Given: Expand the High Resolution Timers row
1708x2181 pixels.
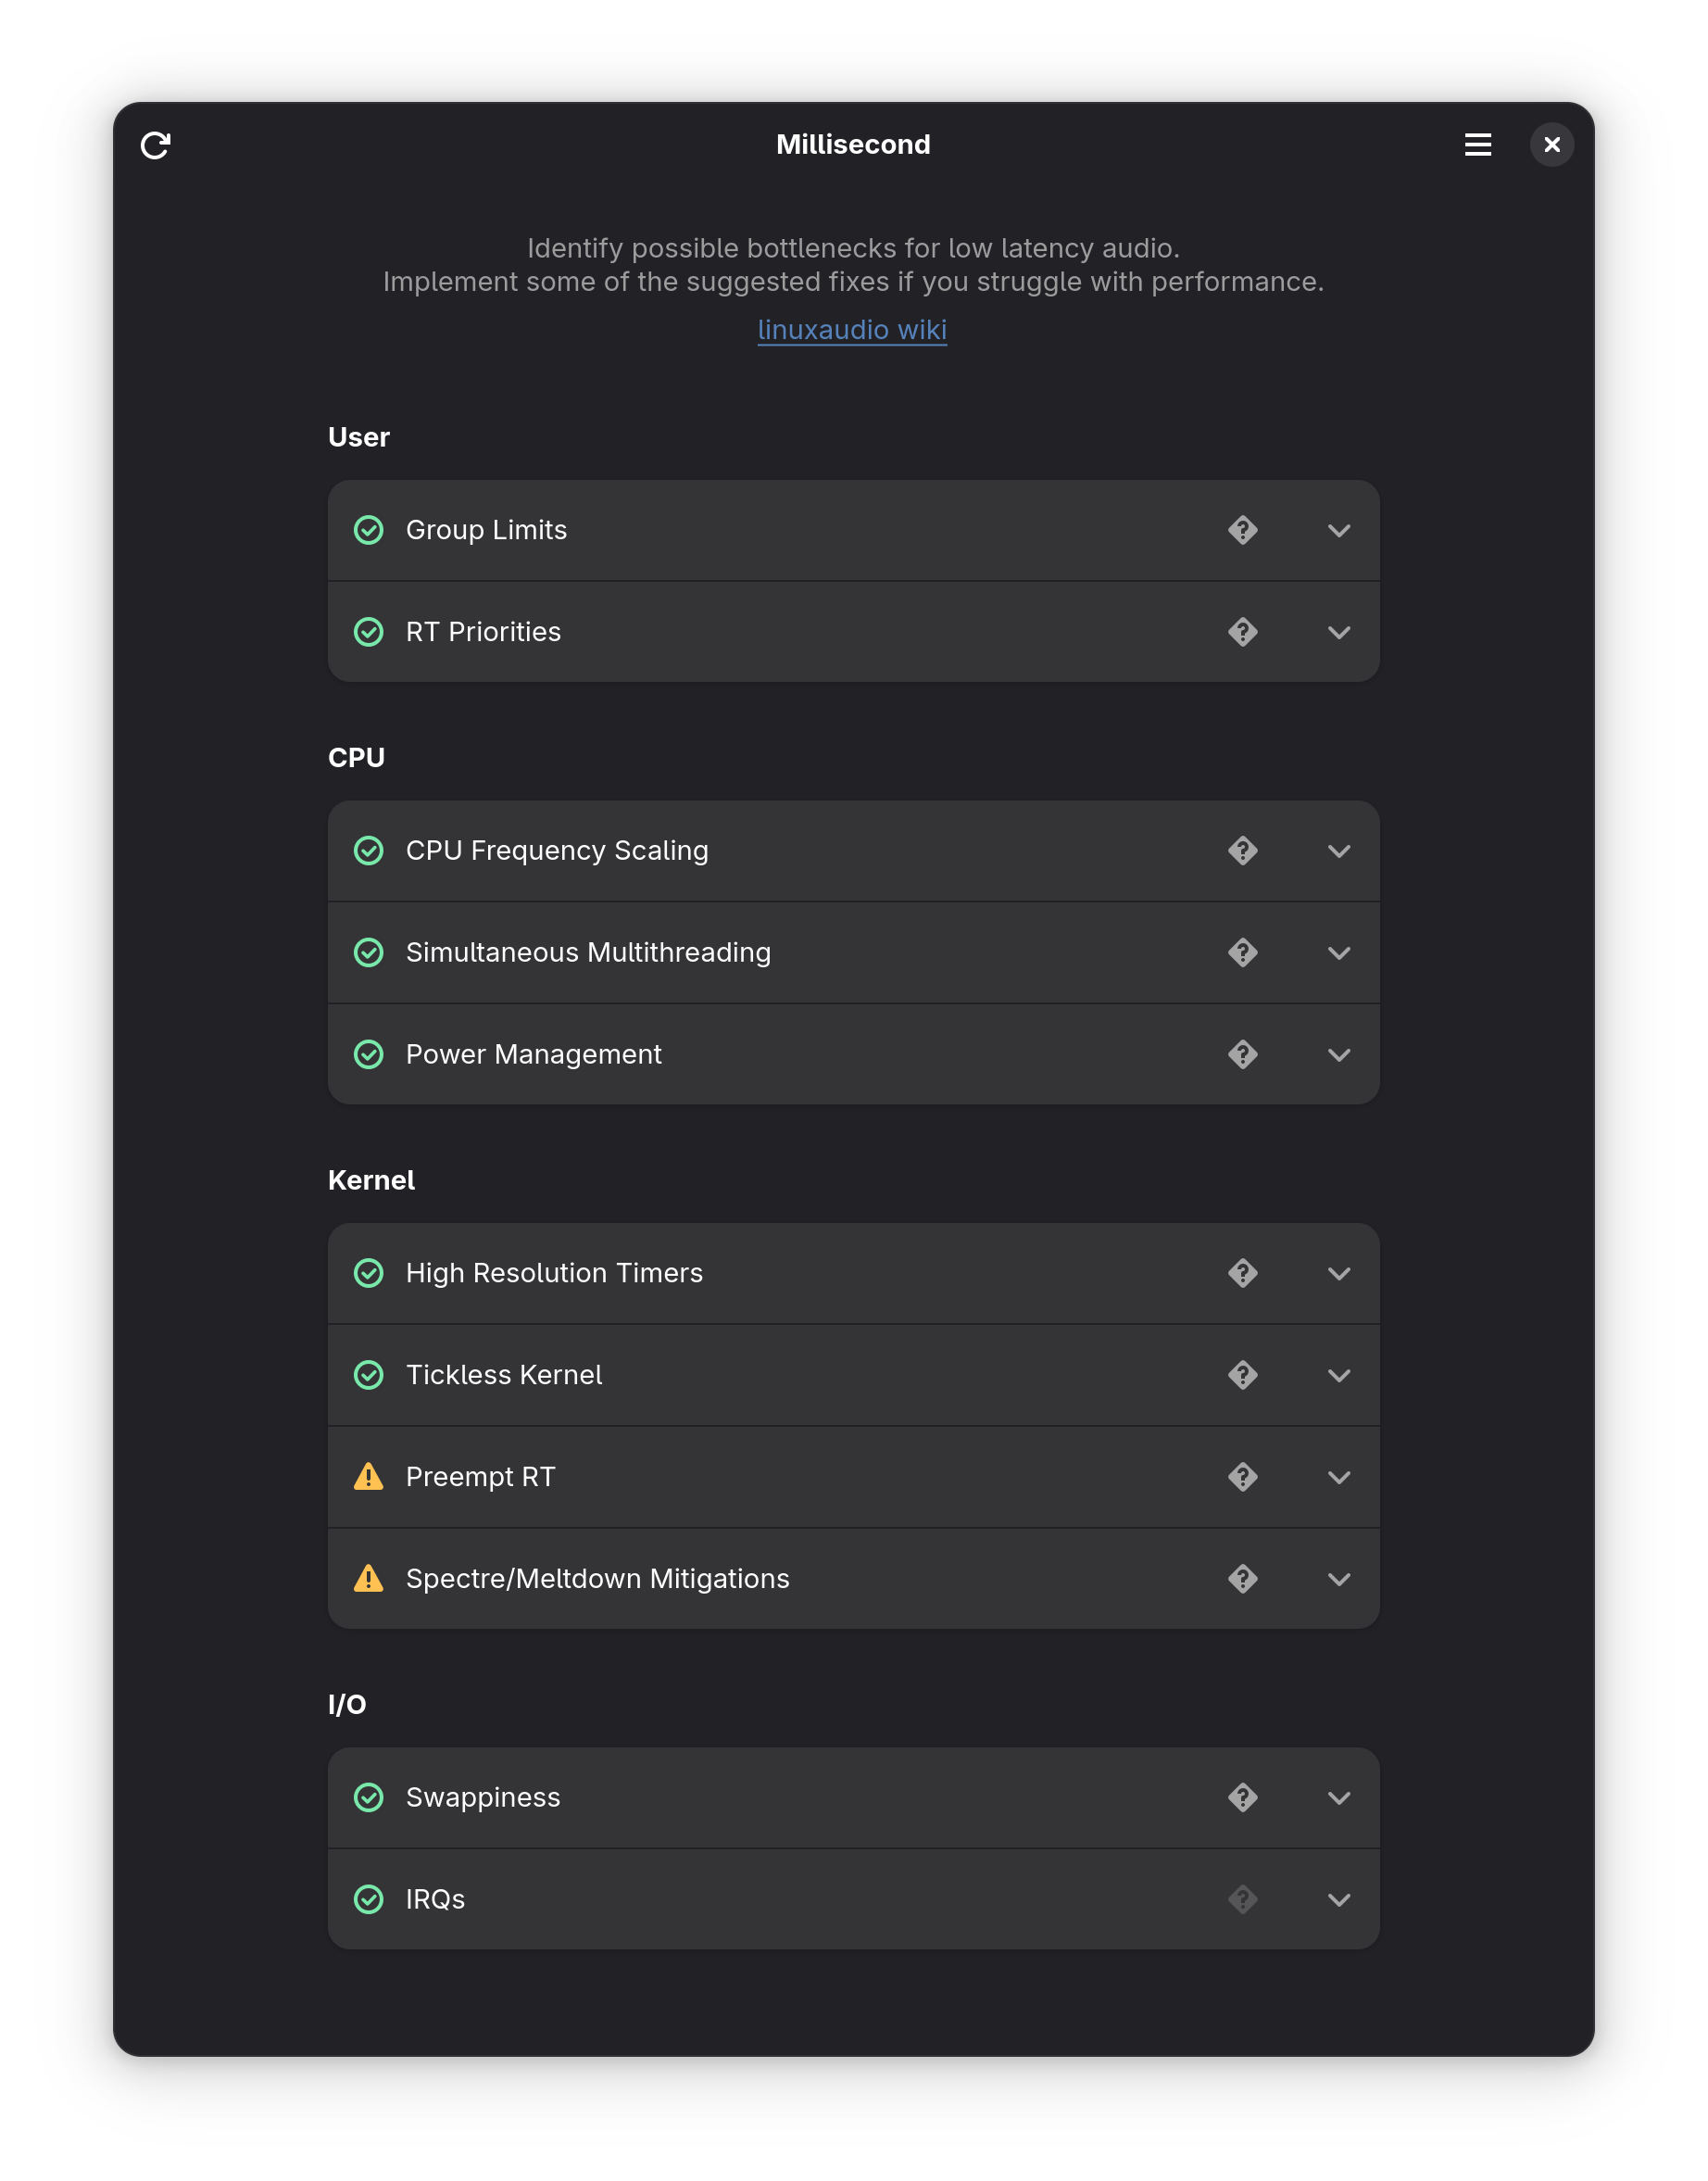Looking at the screenshot, I should [1338, 1273].
